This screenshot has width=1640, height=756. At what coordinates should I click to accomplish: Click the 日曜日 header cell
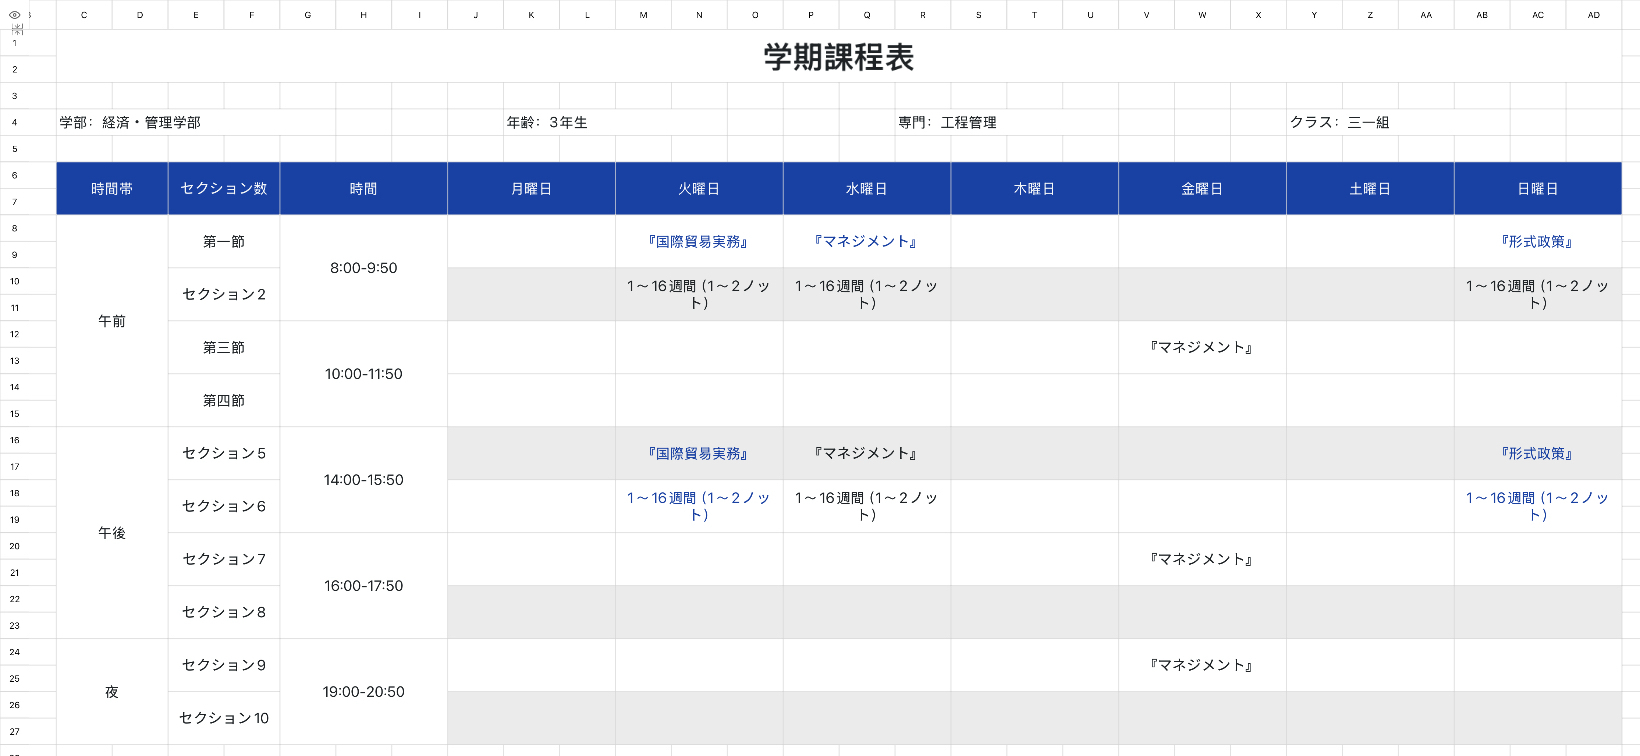point(1538,188)
